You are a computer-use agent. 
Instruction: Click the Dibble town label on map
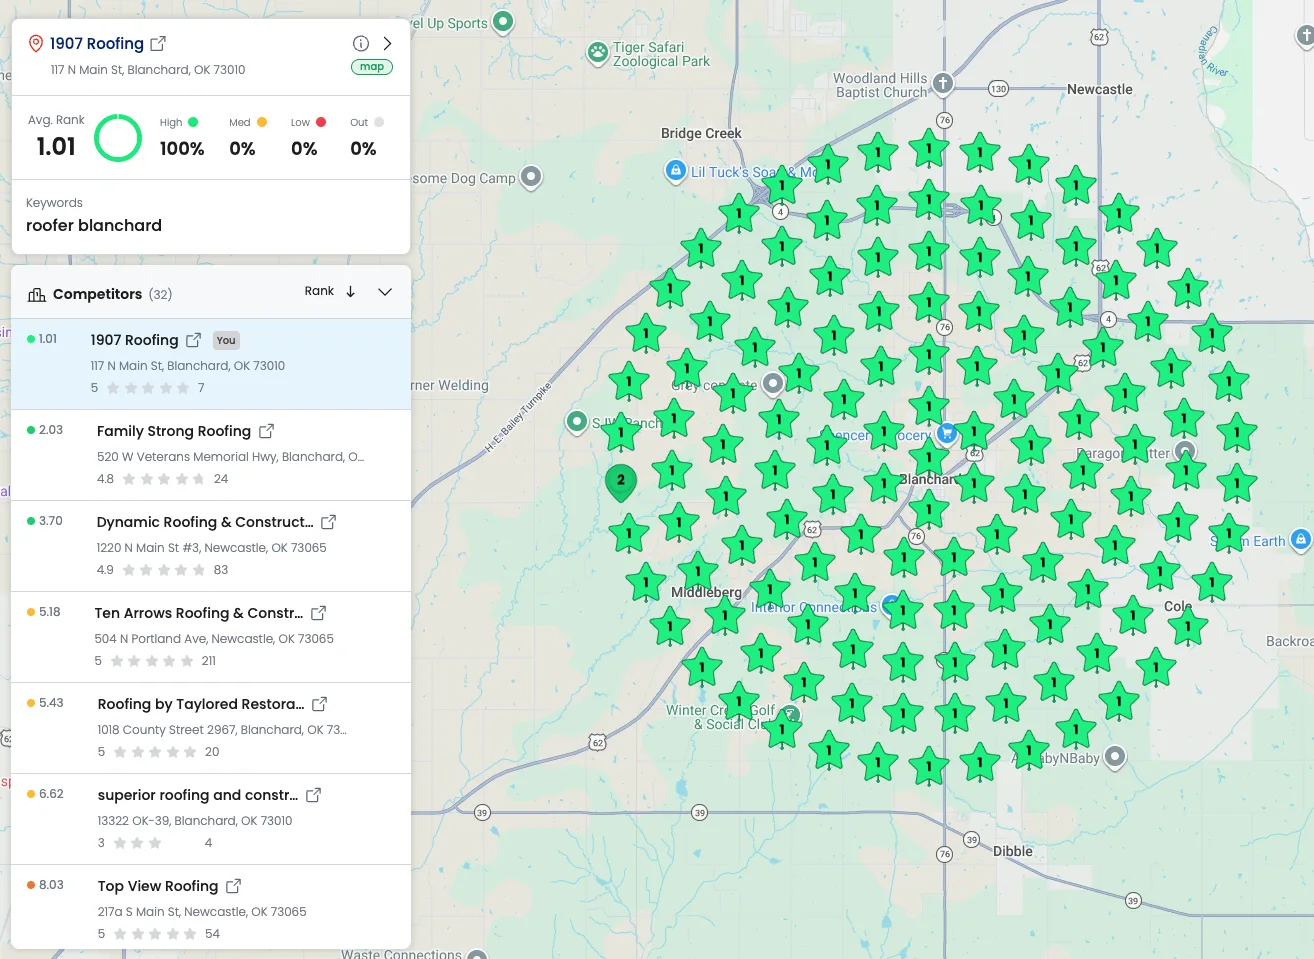point(1013,851)
